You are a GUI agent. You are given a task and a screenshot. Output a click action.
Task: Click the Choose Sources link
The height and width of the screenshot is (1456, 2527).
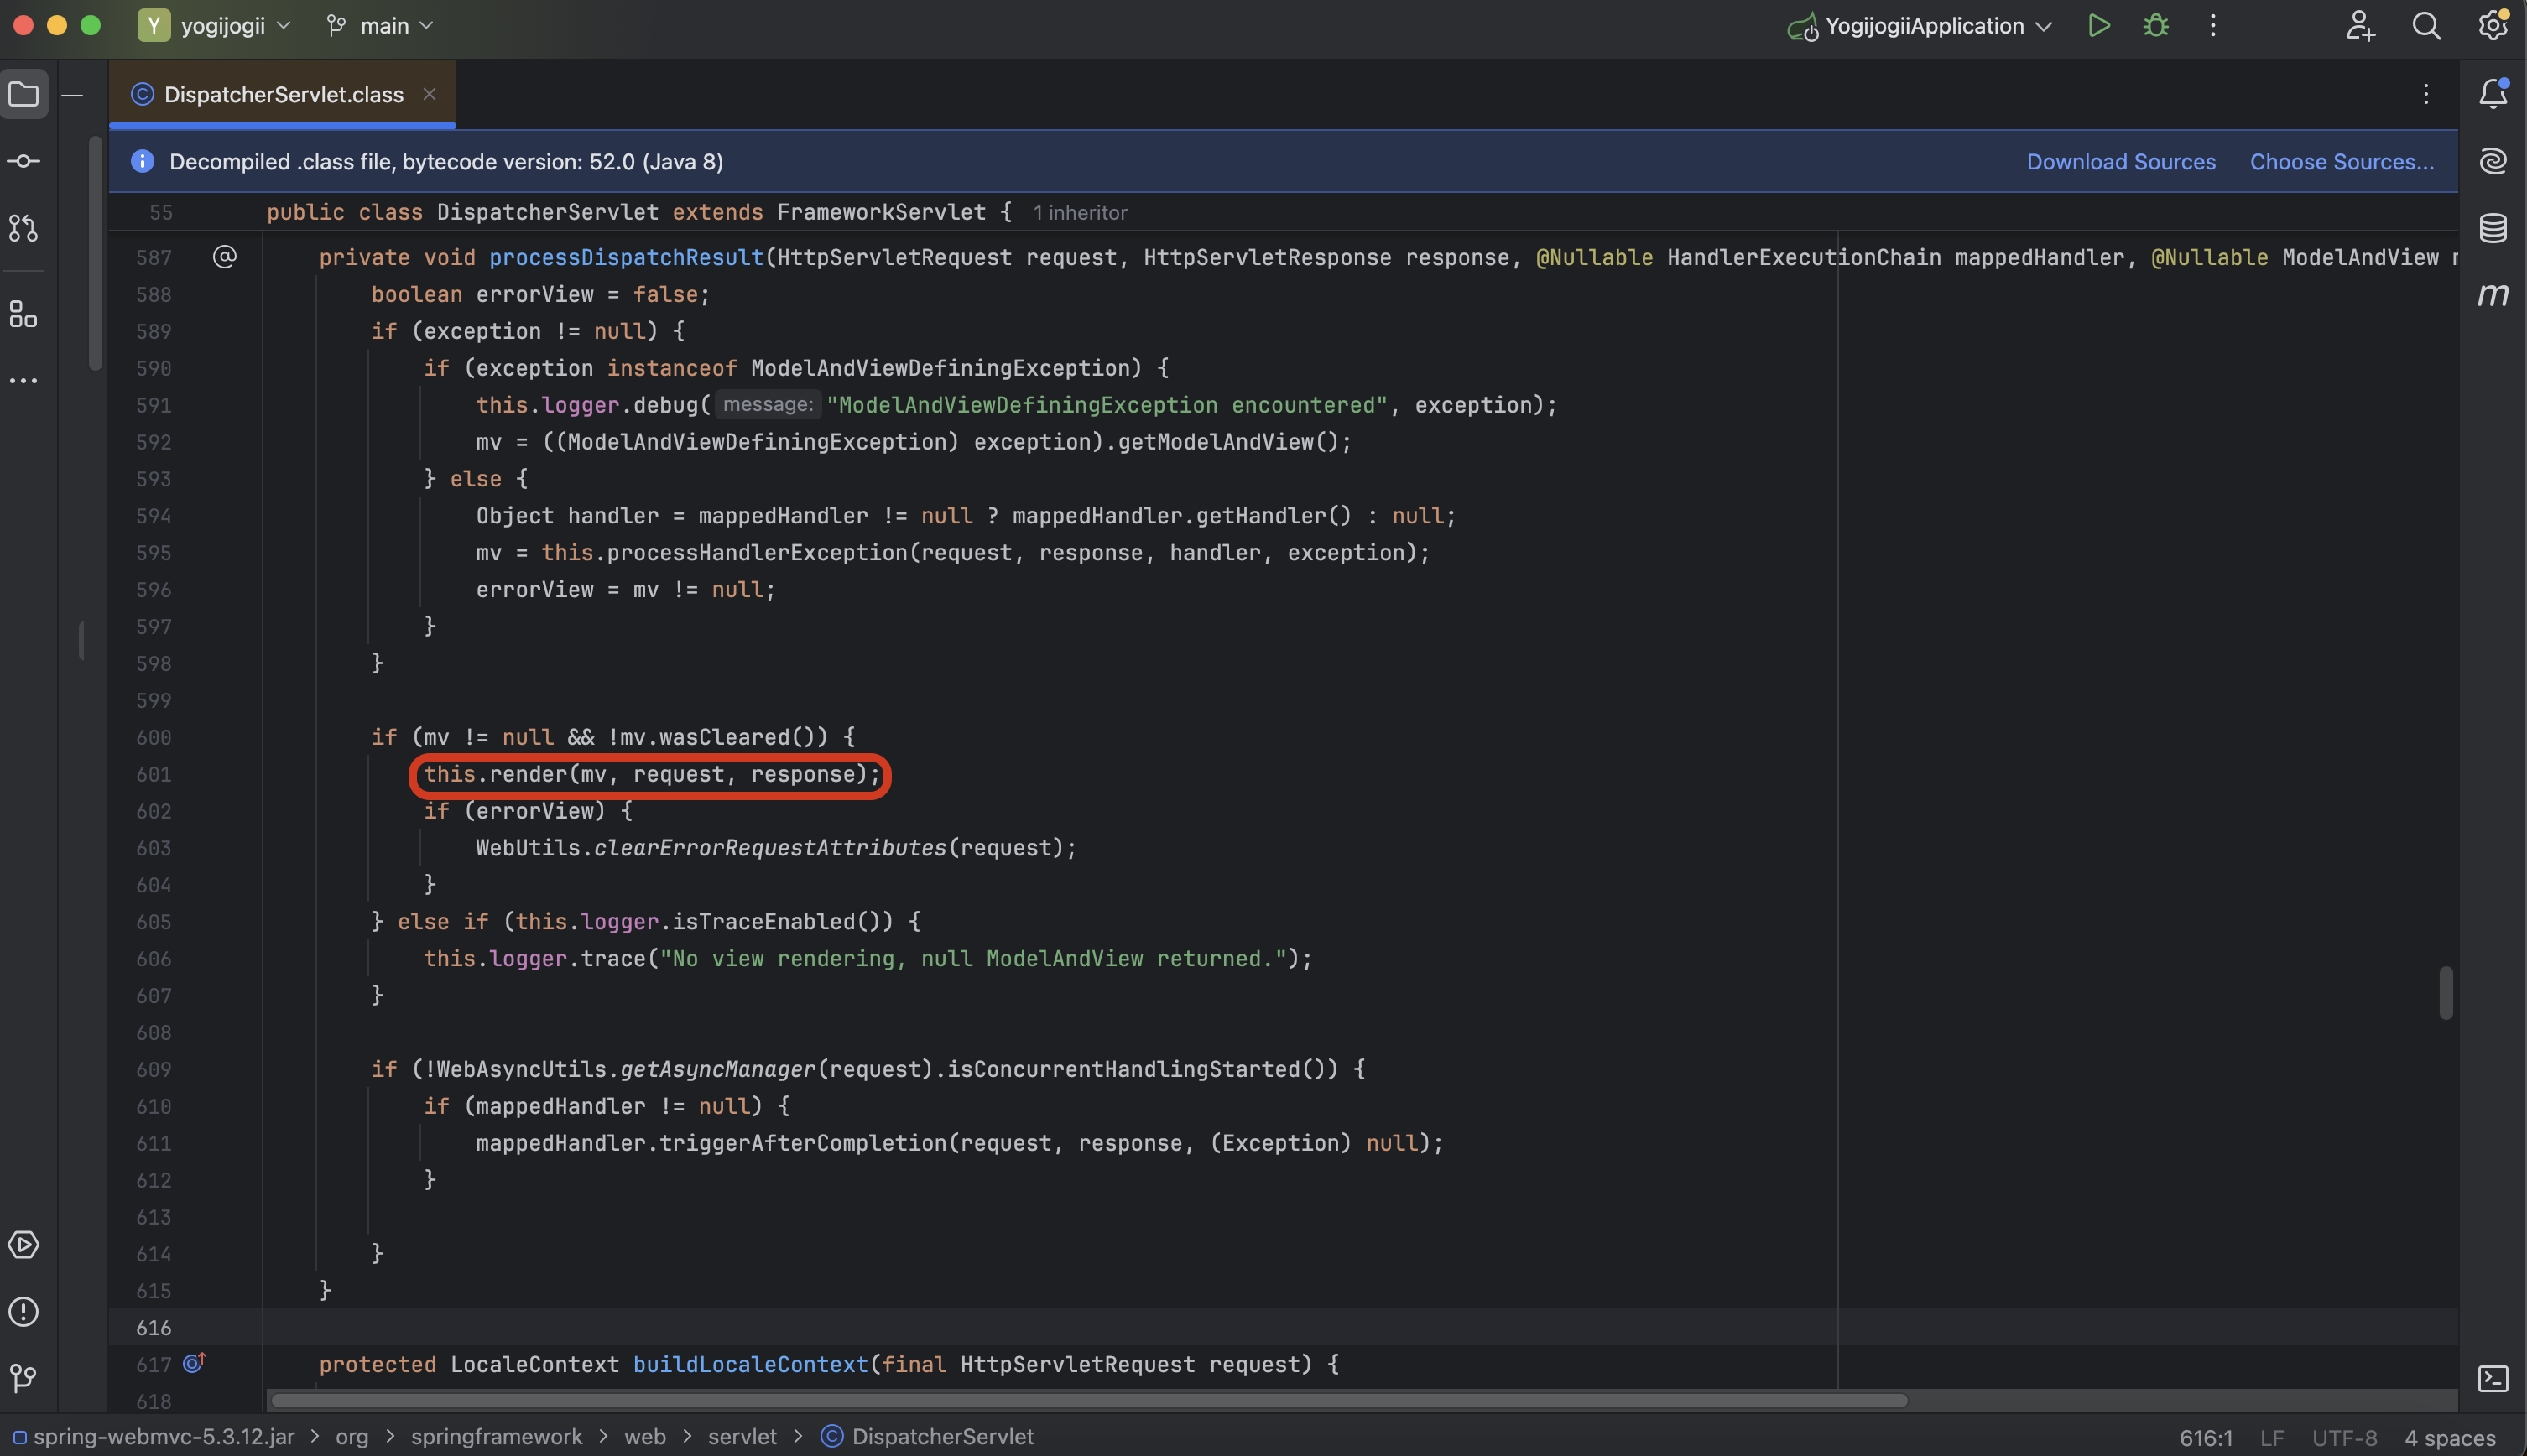[x=2341, y=162]
